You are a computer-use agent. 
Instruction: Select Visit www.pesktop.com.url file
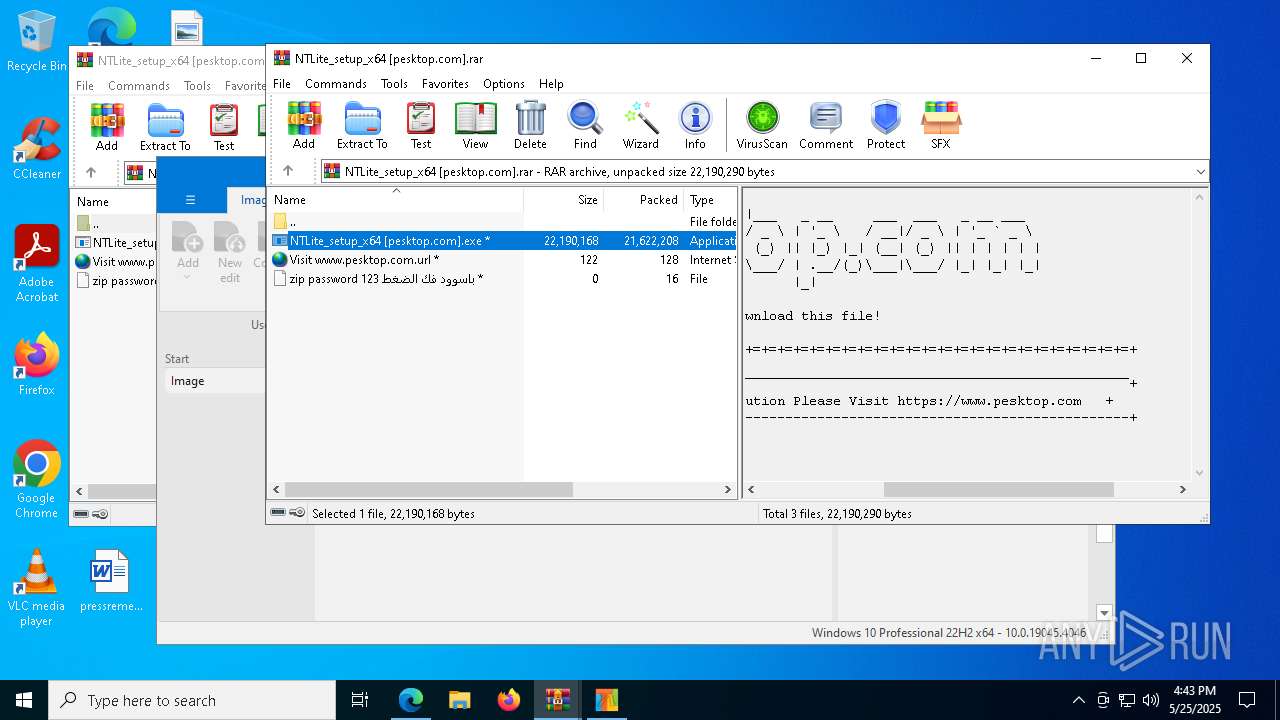[503, 259]
